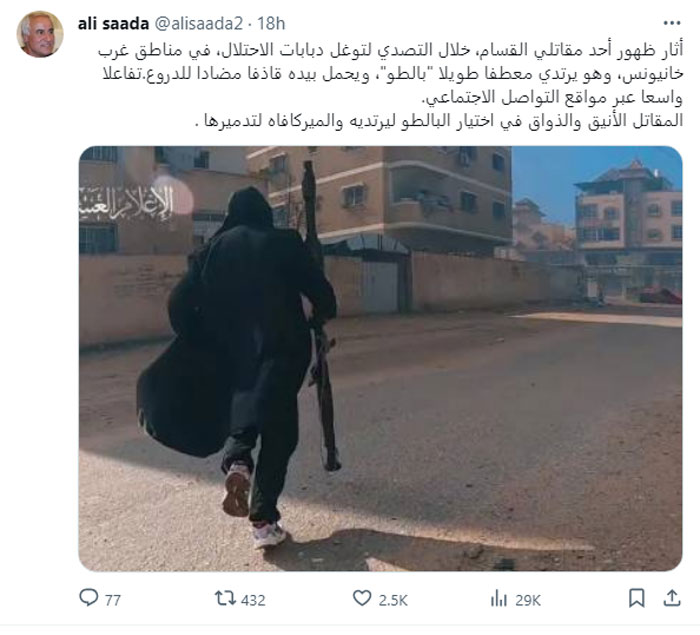
Task: Open the reply comment icon
Action: (89, 597)
